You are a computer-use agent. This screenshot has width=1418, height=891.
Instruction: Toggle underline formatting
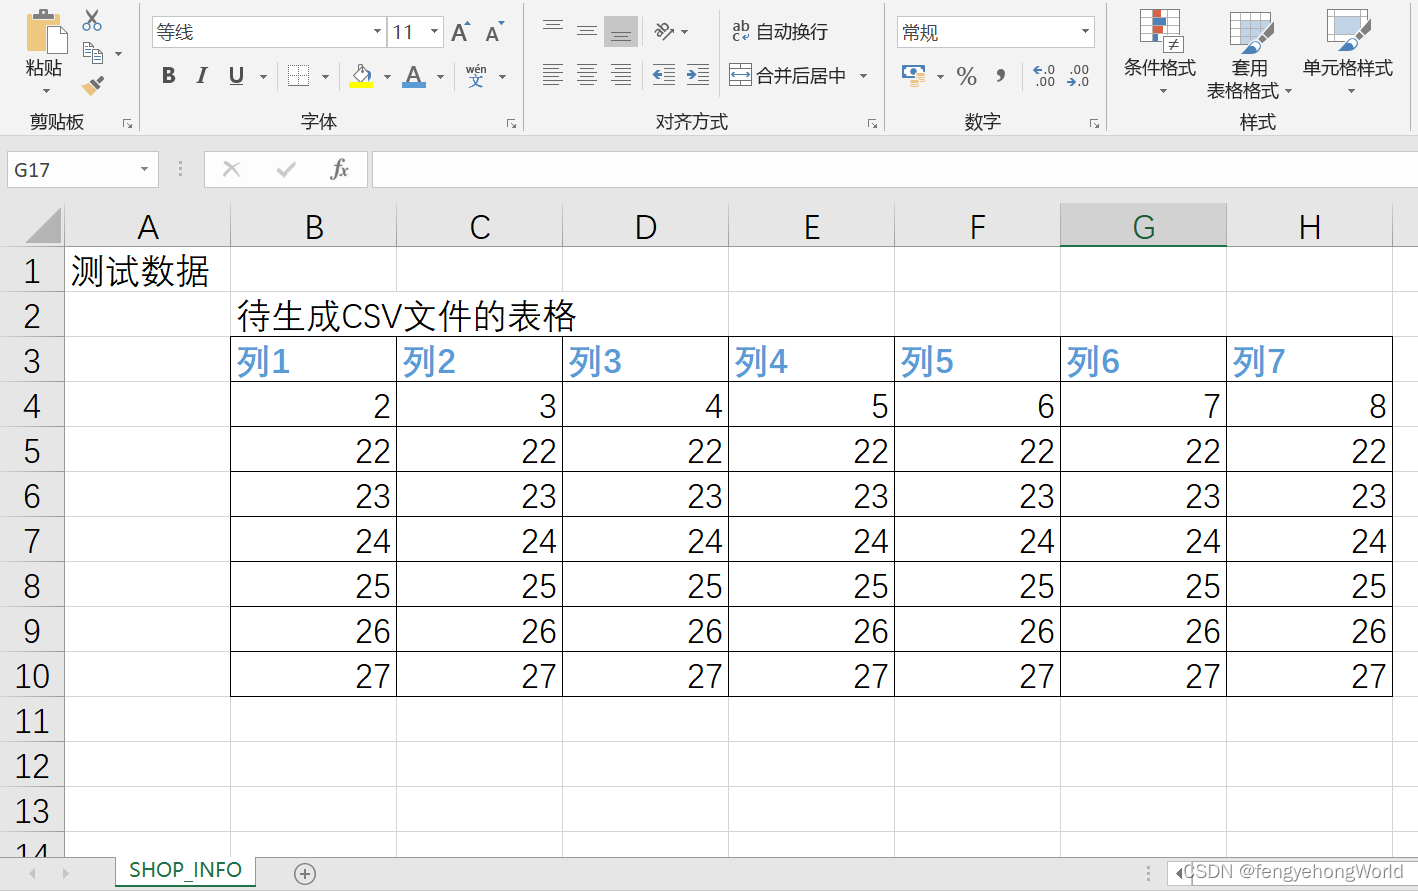coord(236,75)
